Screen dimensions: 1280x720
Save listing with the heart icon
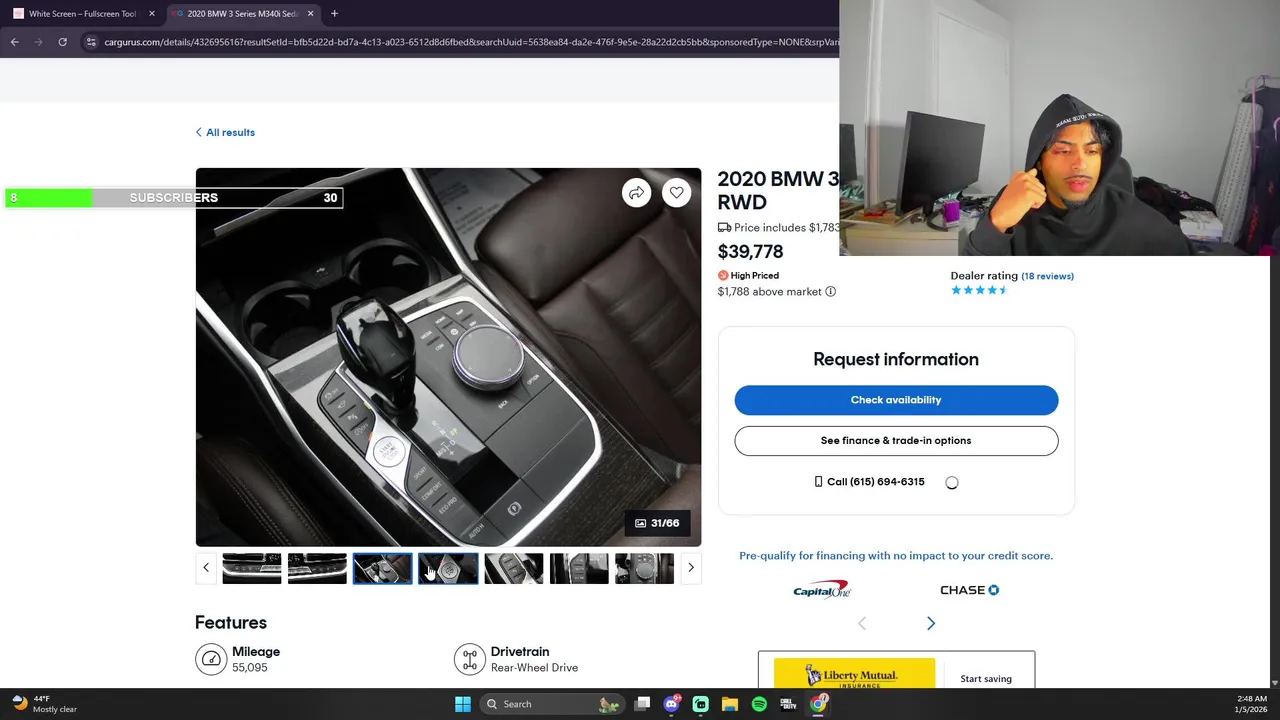pos(677,193)
